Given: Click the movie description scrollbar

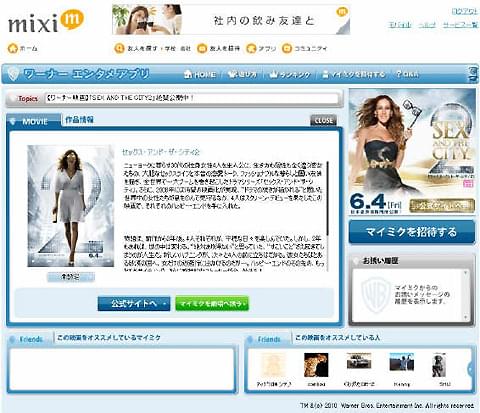Looking at the screenshot, I should (x=328, y=198).
